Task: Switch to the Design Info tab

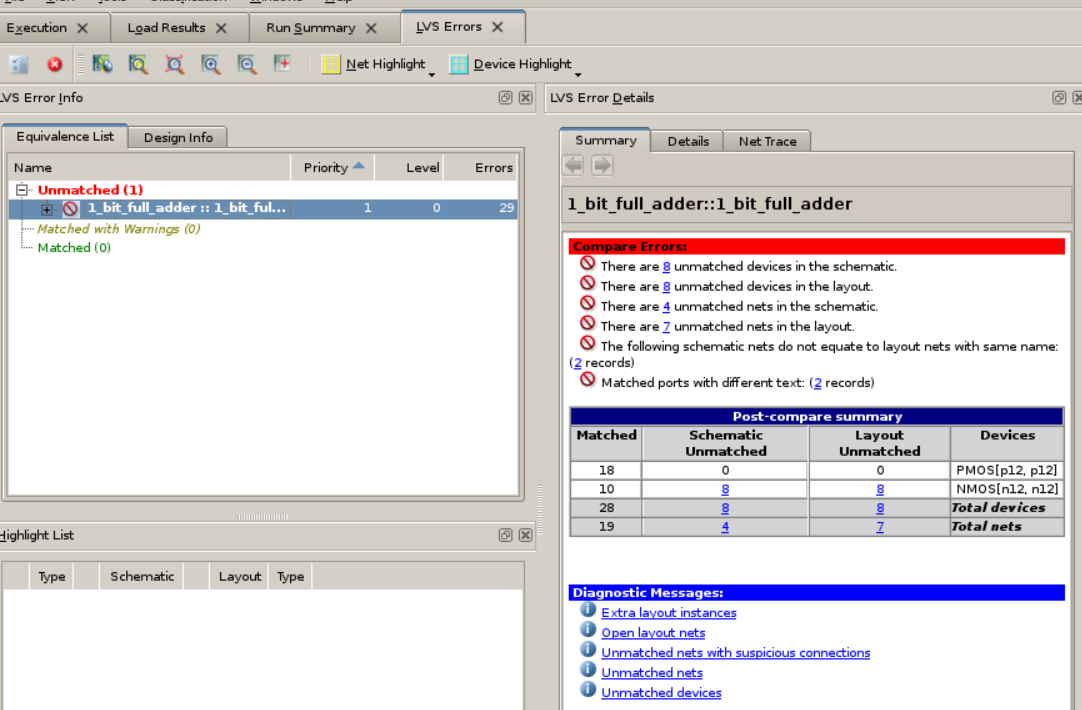Action: (x=178, y=137)
